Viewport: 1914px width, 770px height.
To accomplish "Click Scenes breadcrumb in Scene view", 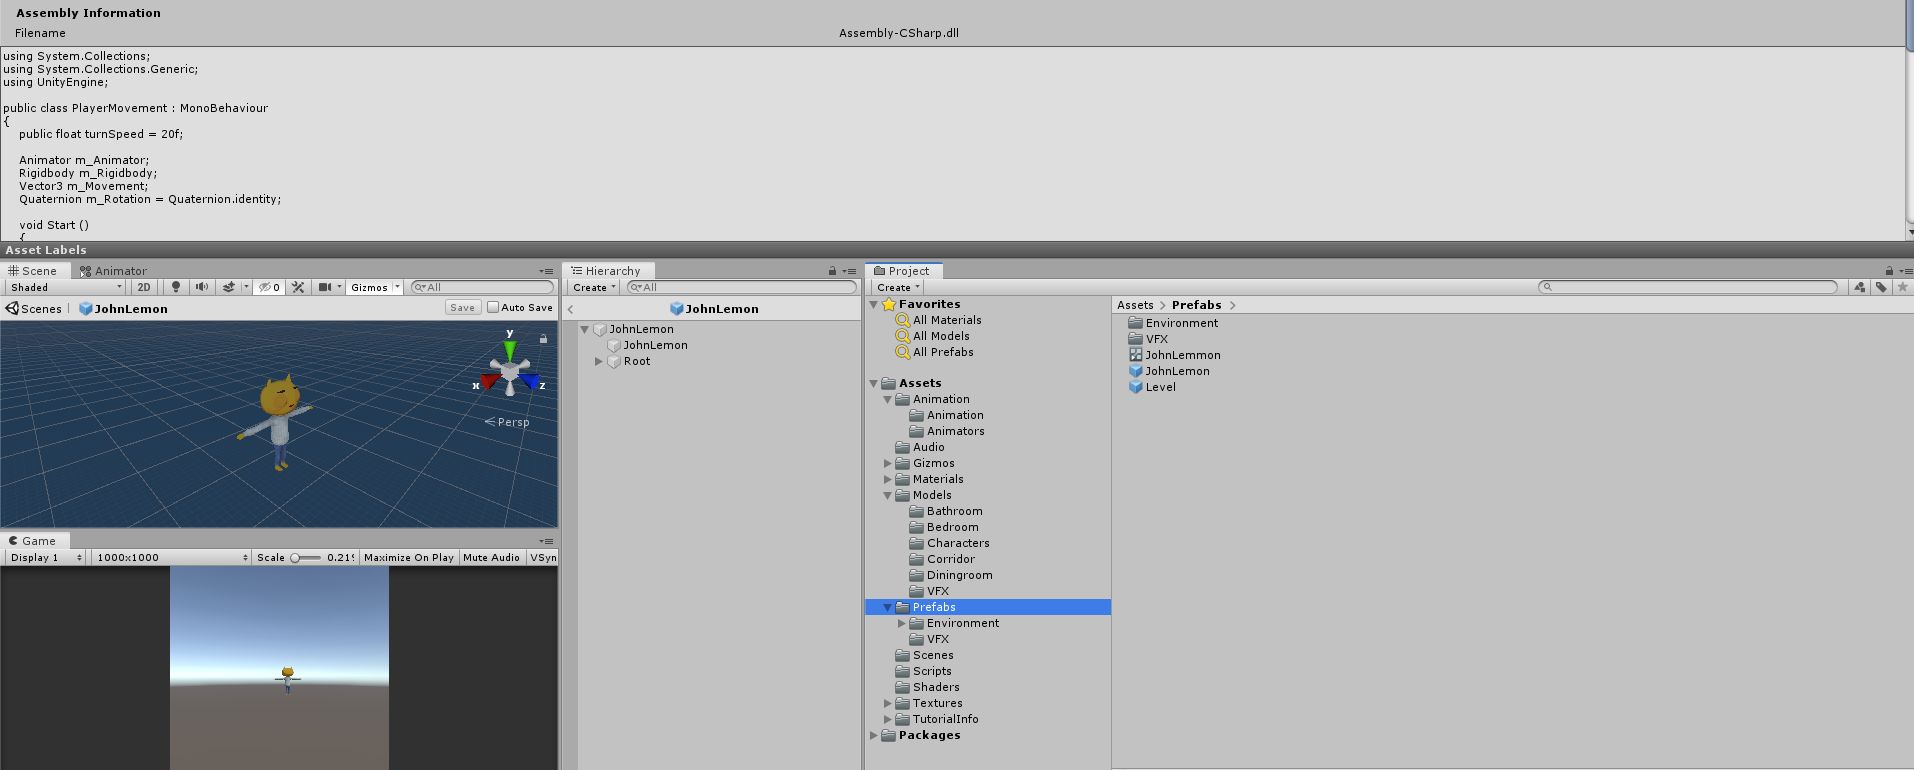I will pyautogui.click(x=34, y=309).
